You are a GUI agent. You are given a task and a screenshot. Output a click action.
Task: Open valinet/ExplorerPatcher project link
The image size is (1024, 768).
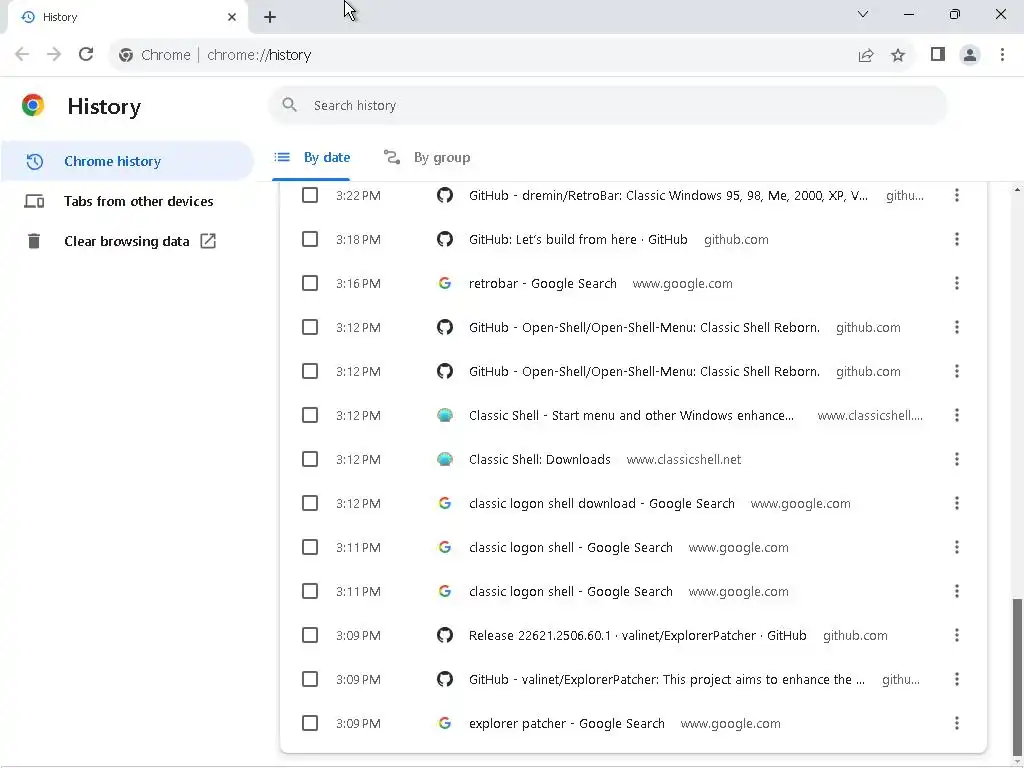(667, 679)
